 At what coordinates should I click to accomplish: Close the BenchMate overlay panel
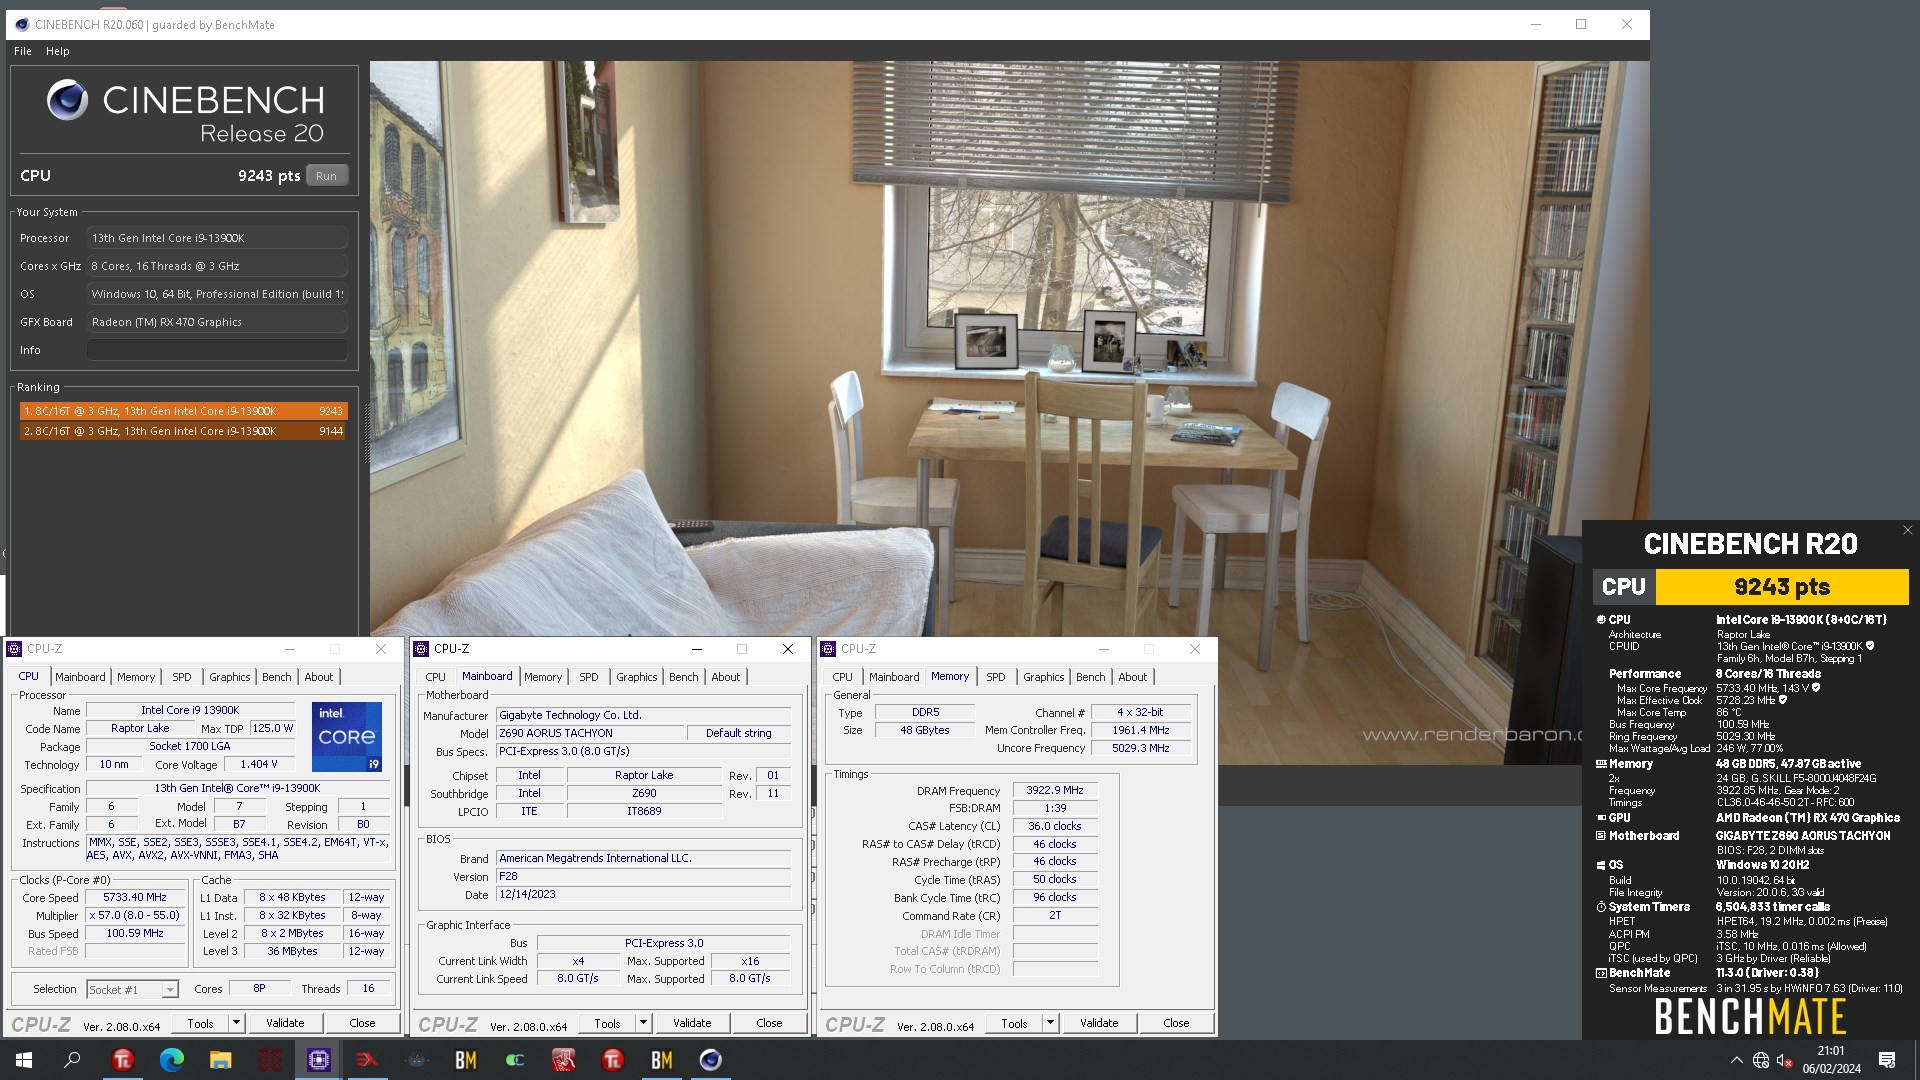1907,530
